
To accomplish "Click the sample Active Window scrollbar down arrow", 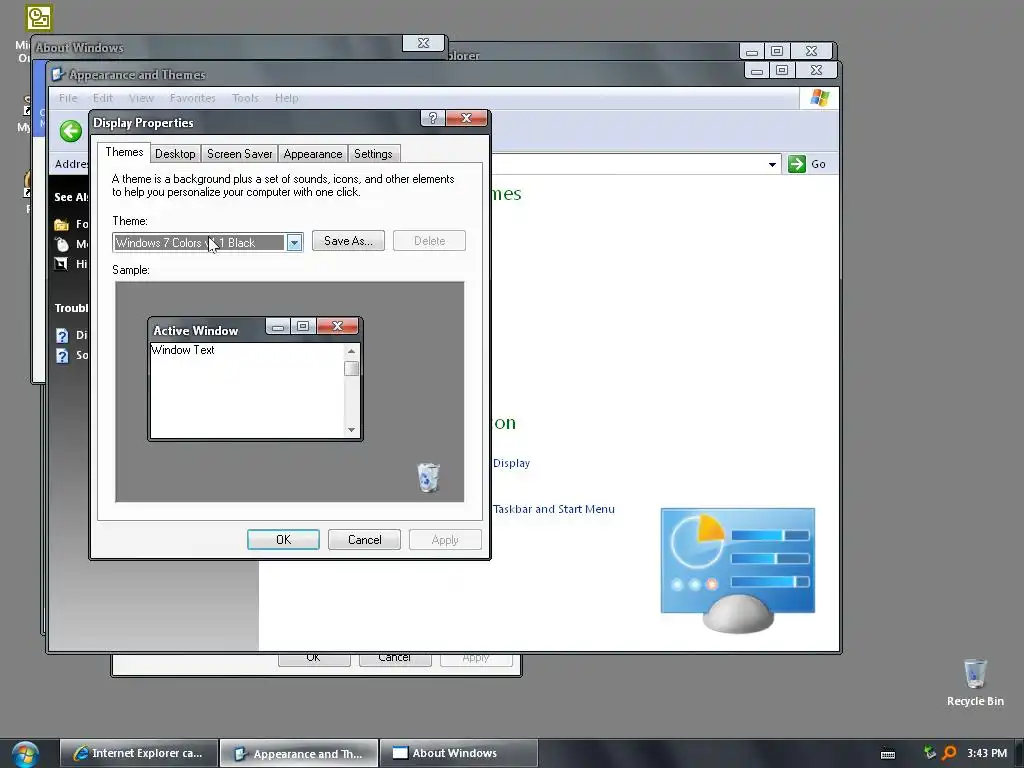I will coord(351,430).
